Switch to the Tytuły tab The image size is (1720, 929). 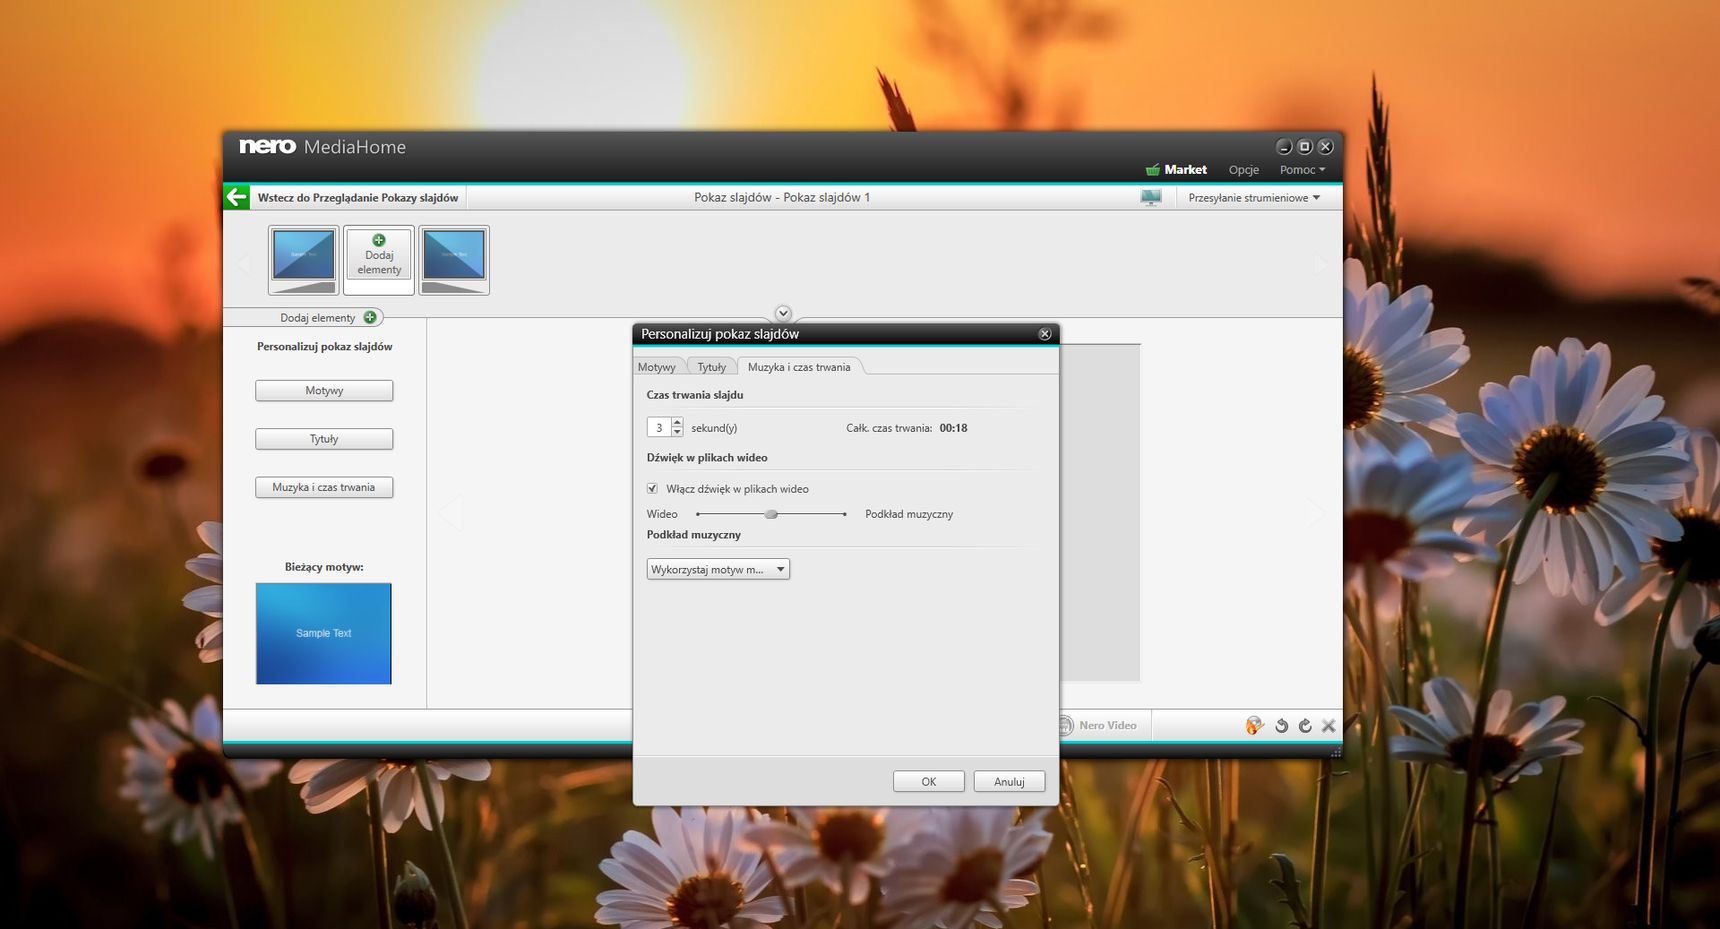711,367
